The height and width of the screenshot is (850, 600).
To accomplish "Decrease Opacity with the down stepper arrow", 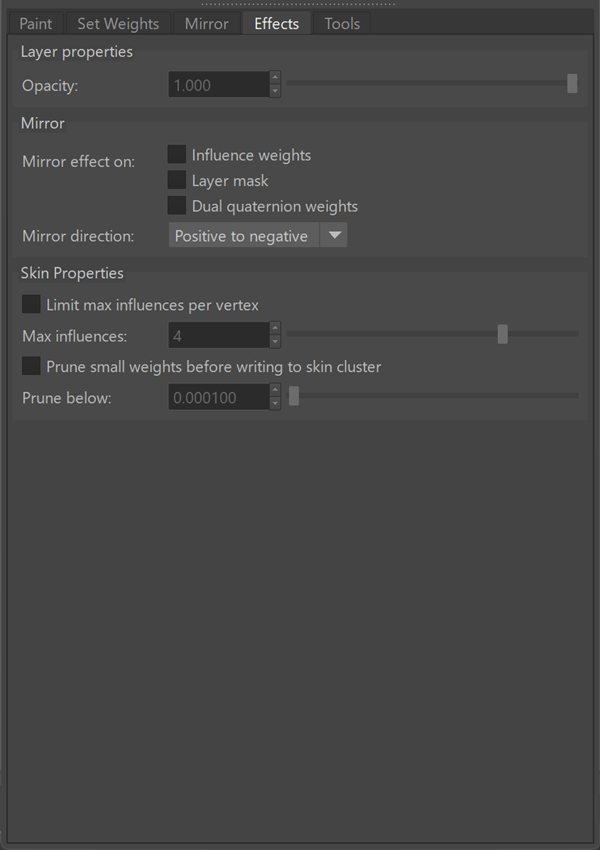I will [275, 91].
